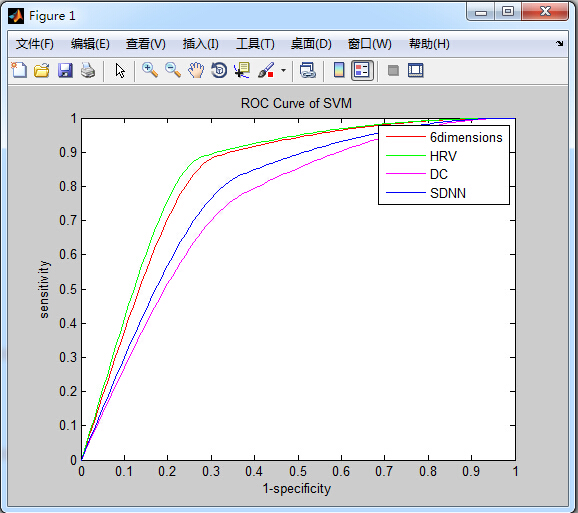Toggle the Insert Colorbar button
The width and height of the screenshot is (578, 513).
pyautogui.click(x=339, y=70)
